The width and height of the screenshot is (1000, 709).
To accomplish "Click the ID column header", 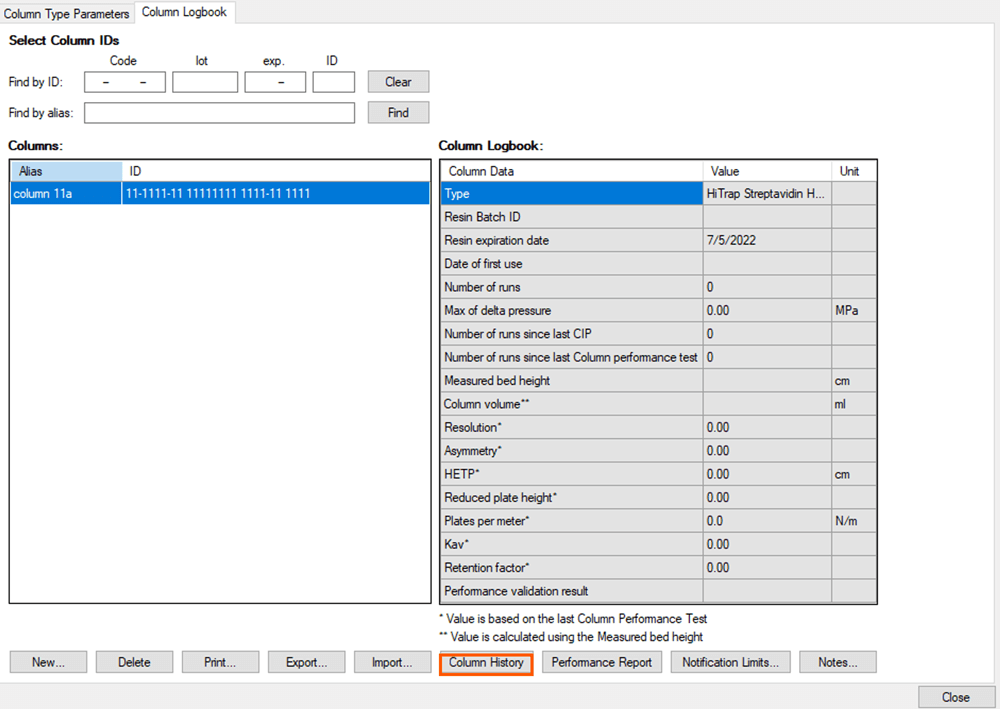I will [x=275, y=171].
